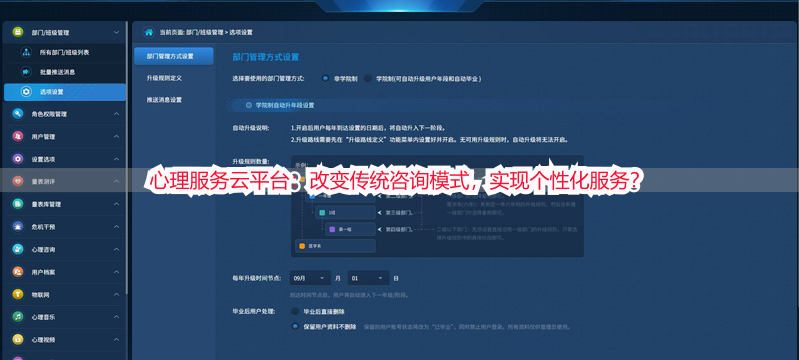Expand the 心理视频 chevron
The width and height of the screenshot is (799, 360).
click(116, 339)
